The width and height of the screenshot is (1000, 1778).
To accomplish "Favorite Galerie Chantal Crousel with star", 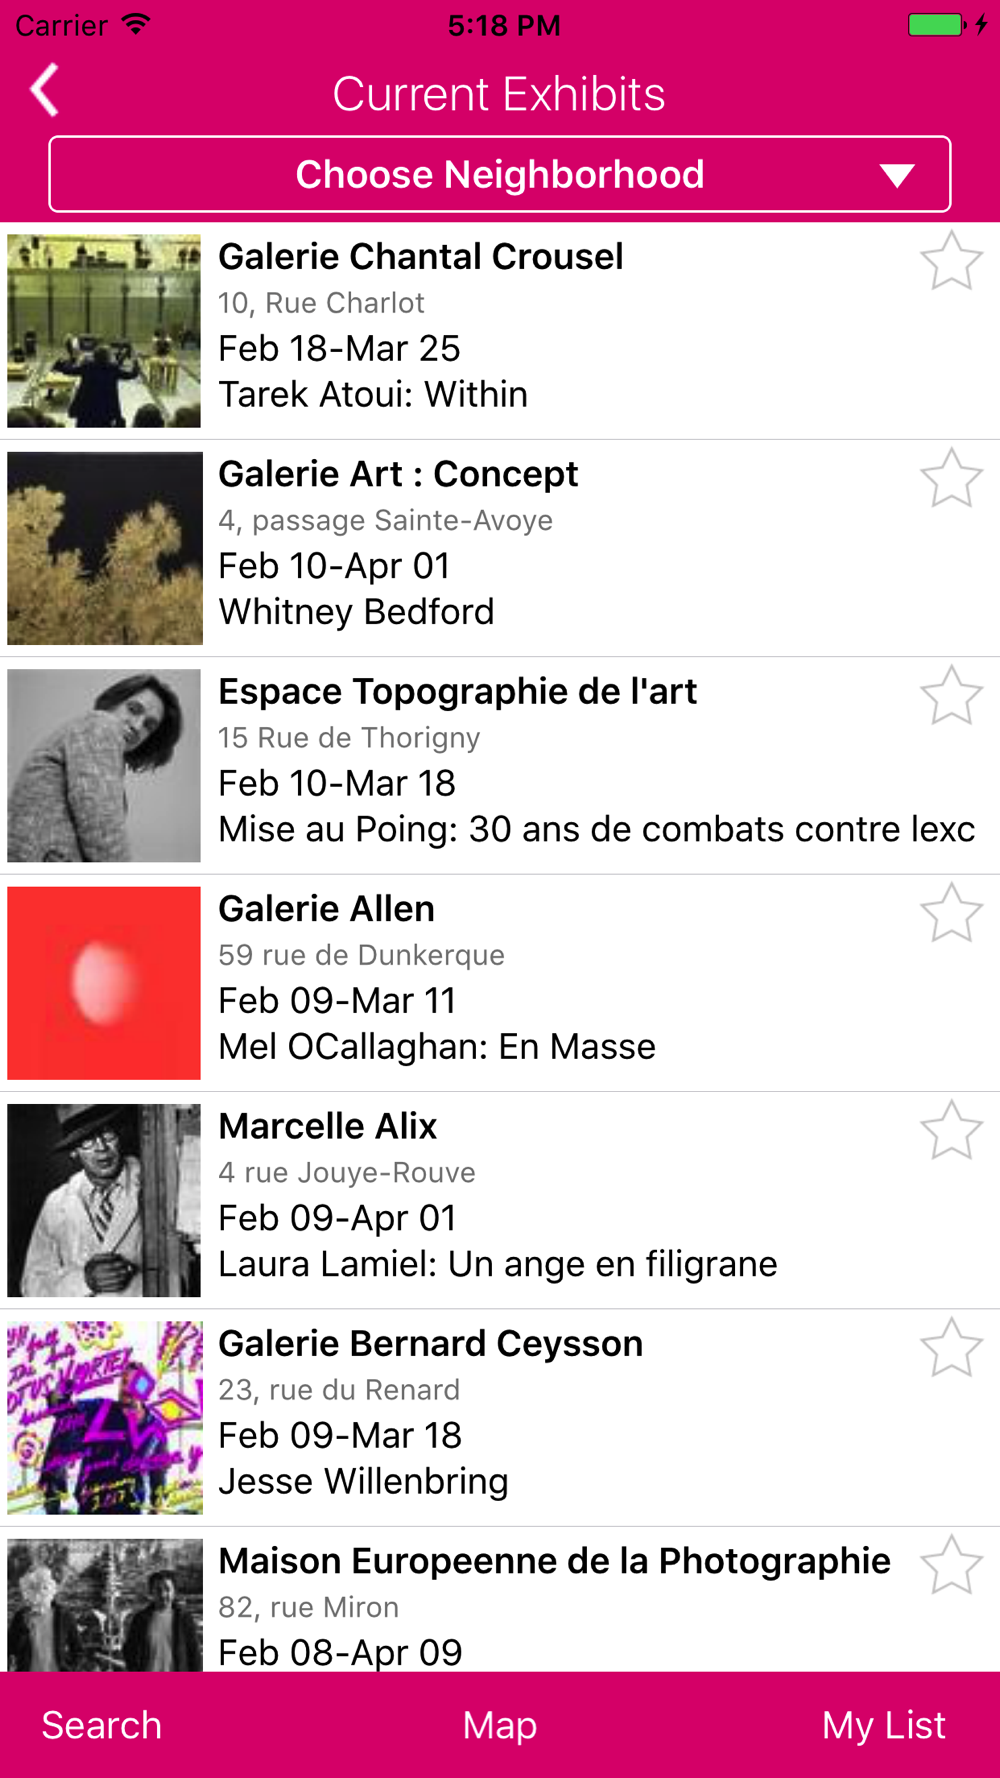I will 951,262.
